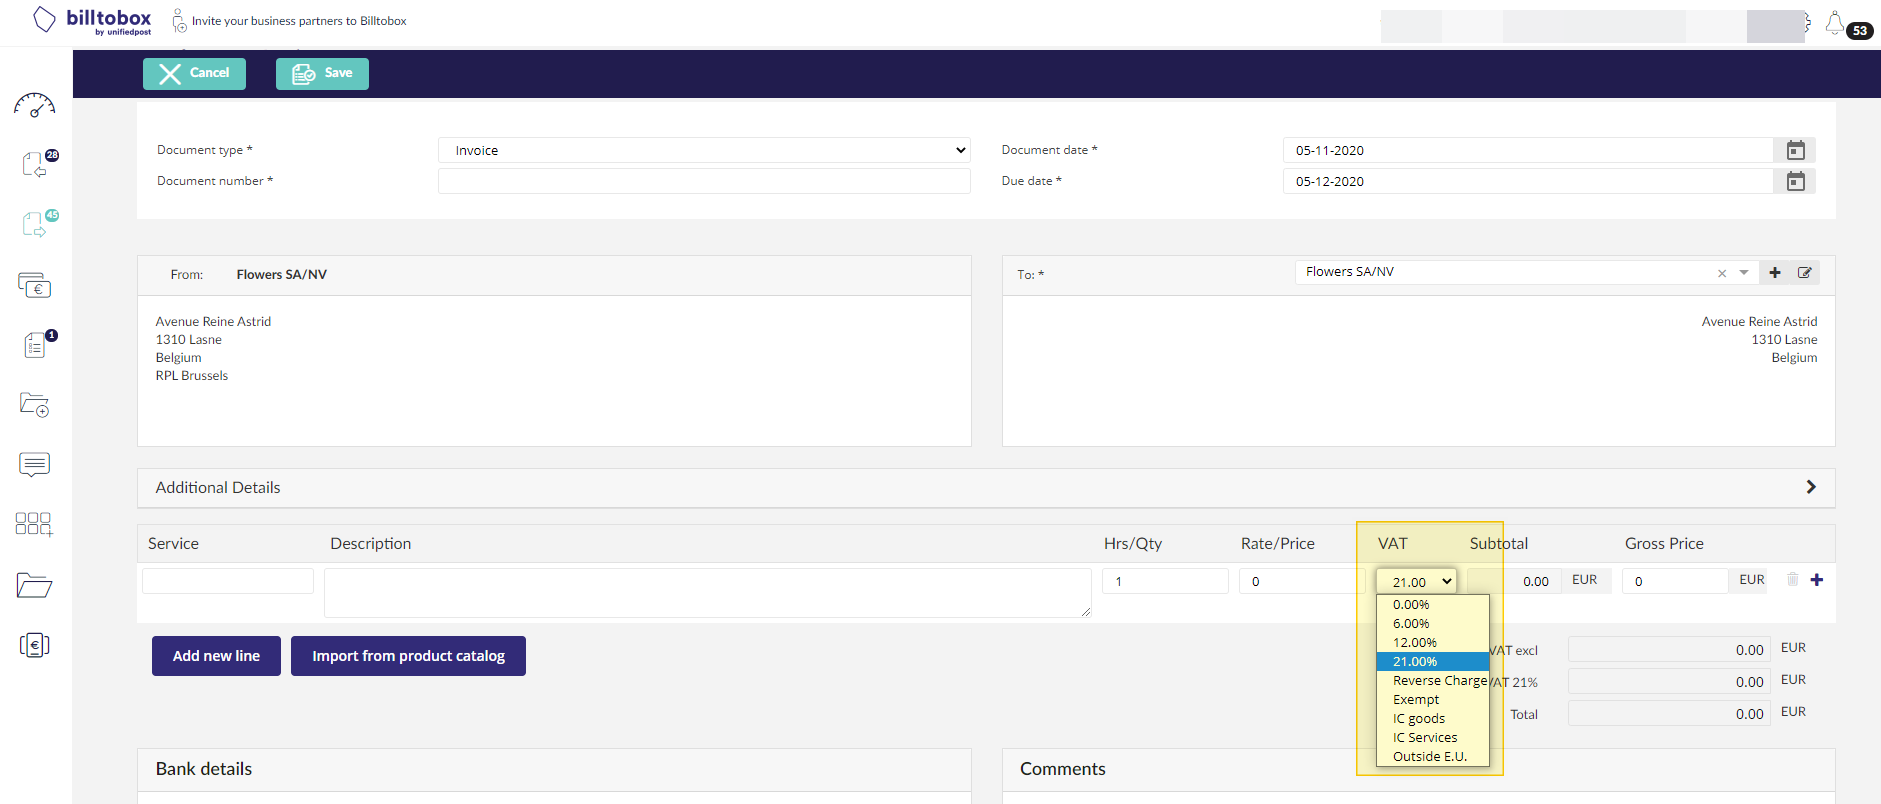Clear the Flowers SA/NV recipient selection
This screenshot has width=1881, height=804.
tap(1722, 273)
